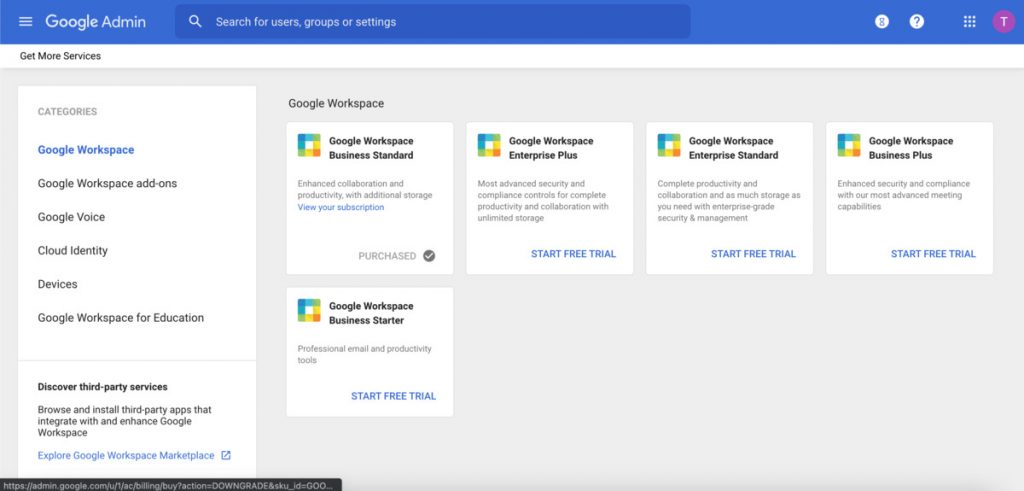Screen dimensions: 1024x491
Task: Click the Enterprise Plus Workspace logo
Action: 489,145
